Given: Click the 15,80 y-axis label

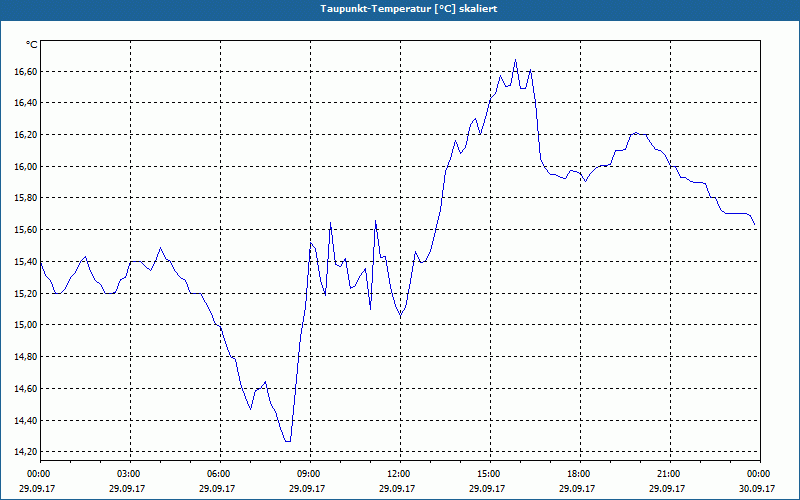Looking at the screenshot, I should point(26,198).
